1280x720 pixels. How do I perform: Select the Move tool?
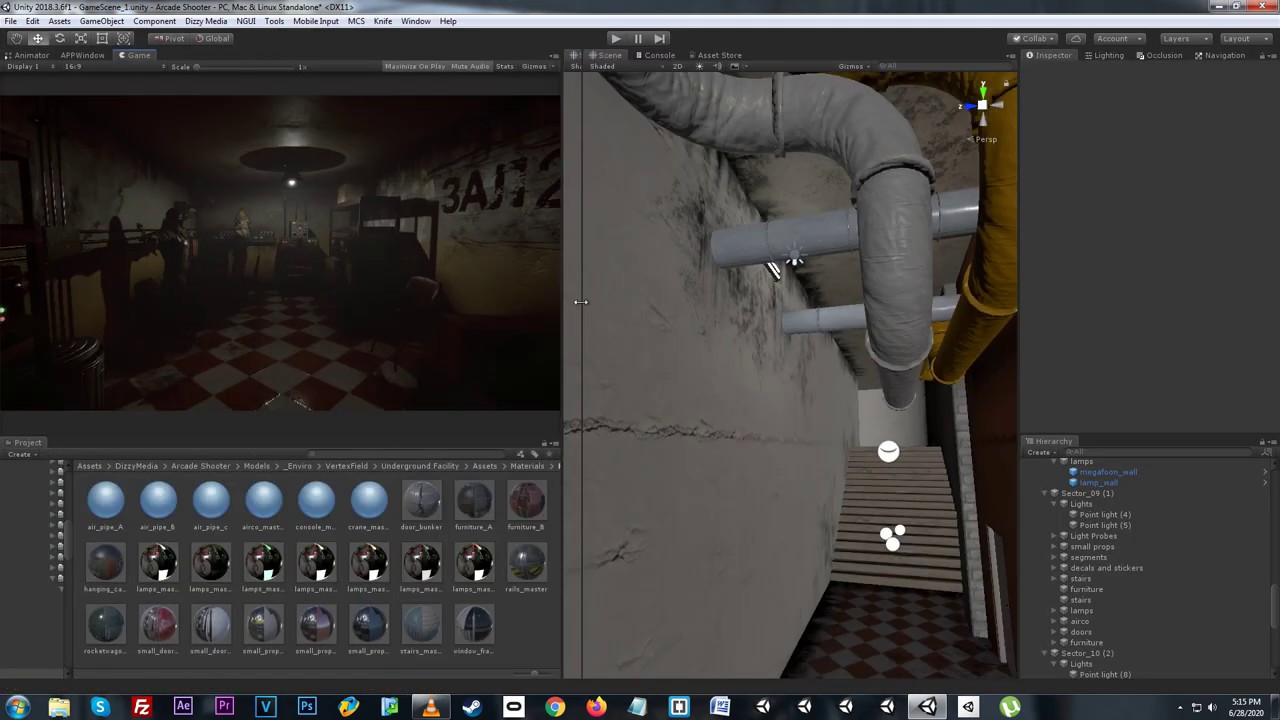click(x=38, y=38)
